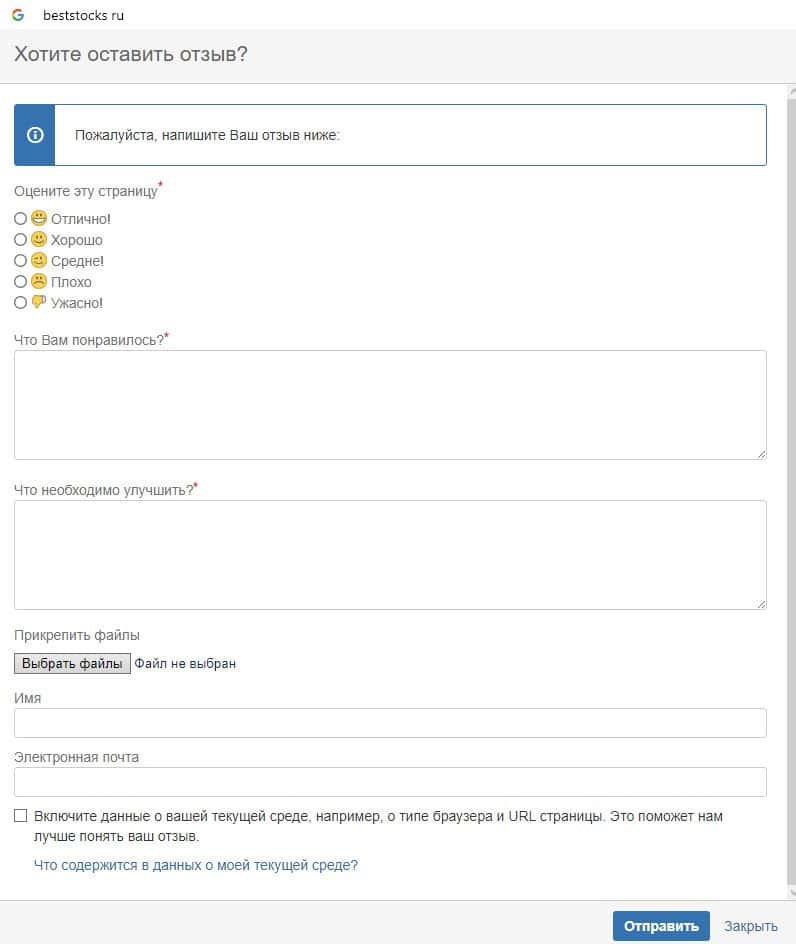796x944 pixels.
Task: Select the Отлично! rating radio button
Action: (x=21, y=218)
